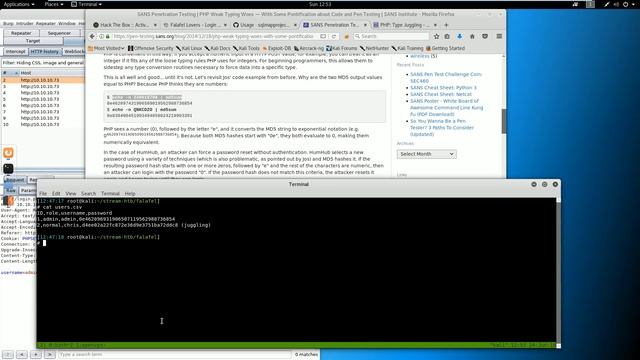This screenshot has width=640, height=360.
Task: Close the Usage sqlmapproject GitHub tab
Action: pos(295,25)
